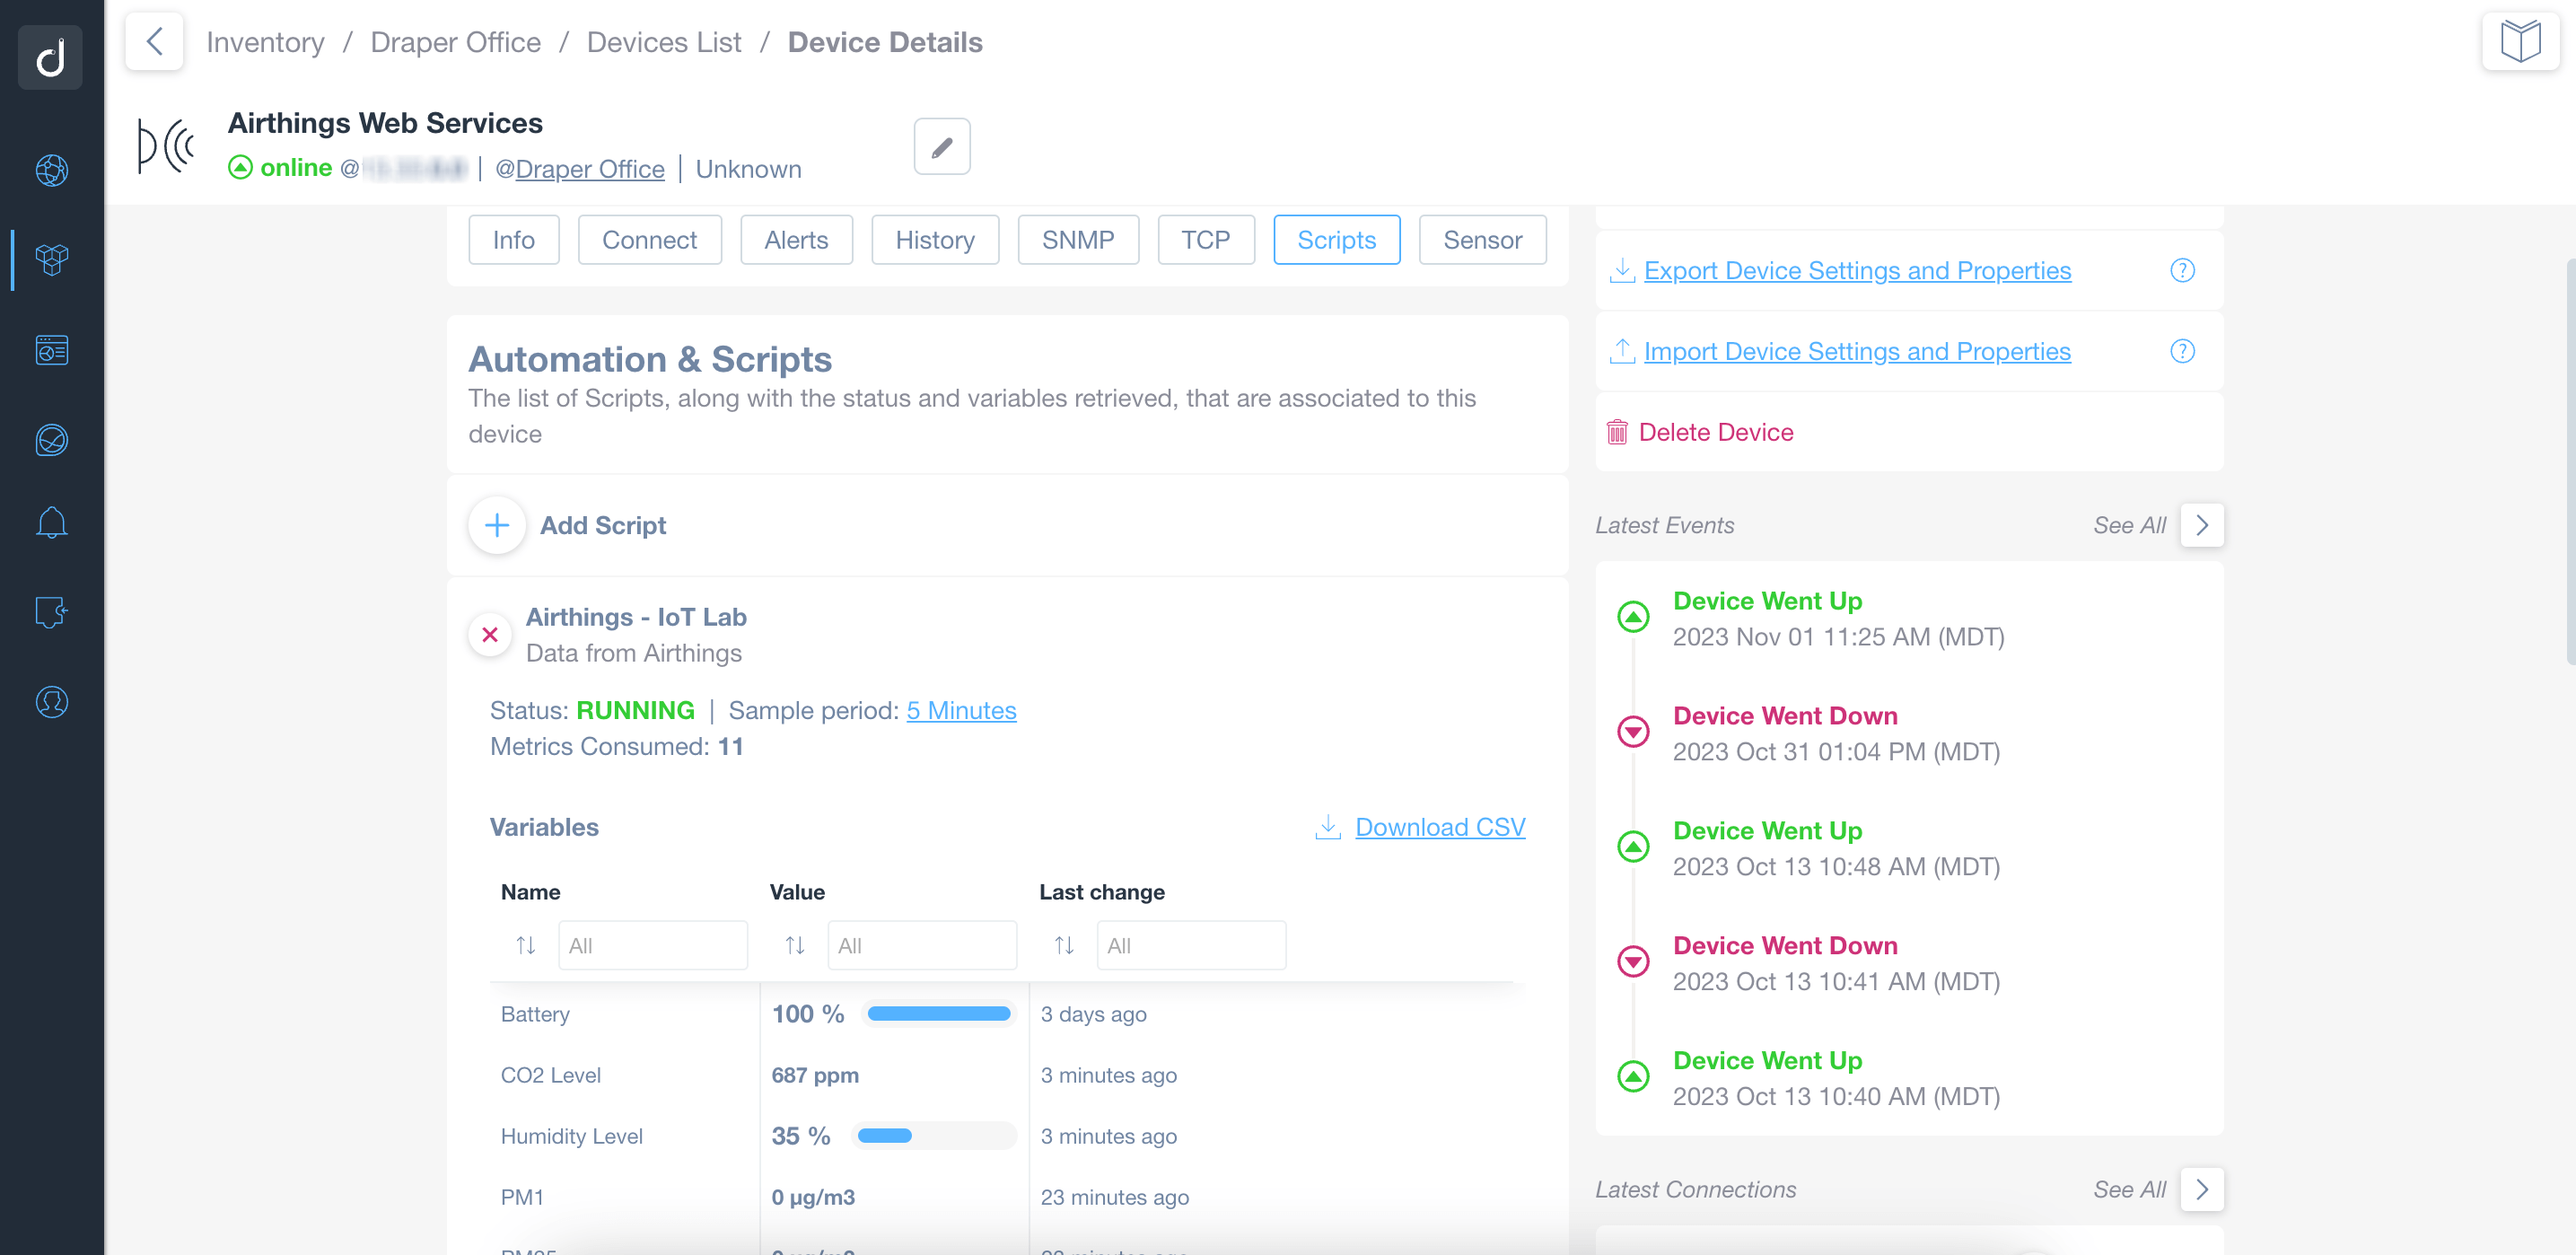2576x1255 pixels.
Task: Click the help icon beside Import Device Settings
Action: 2182,352
